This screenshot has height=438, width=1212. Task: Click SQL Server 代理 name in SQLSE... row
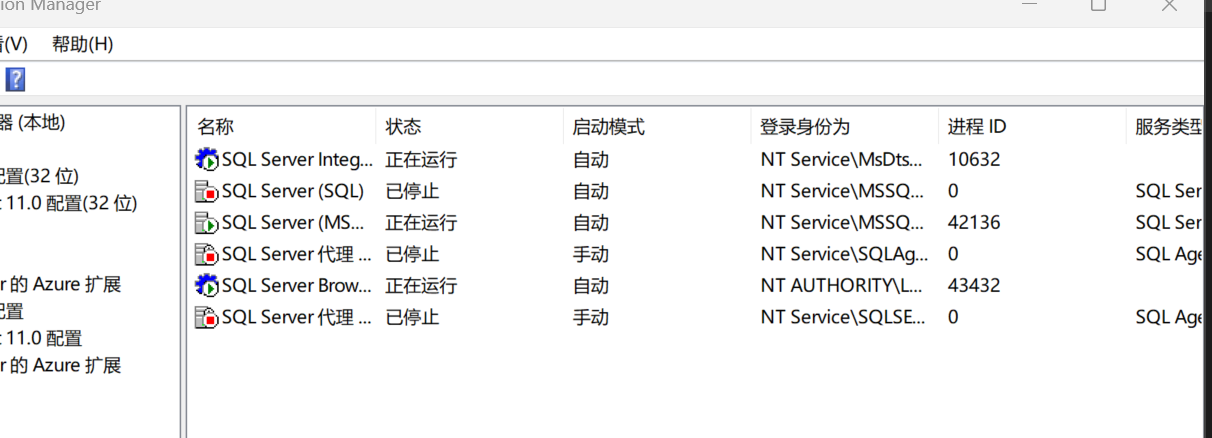point(297,317)
